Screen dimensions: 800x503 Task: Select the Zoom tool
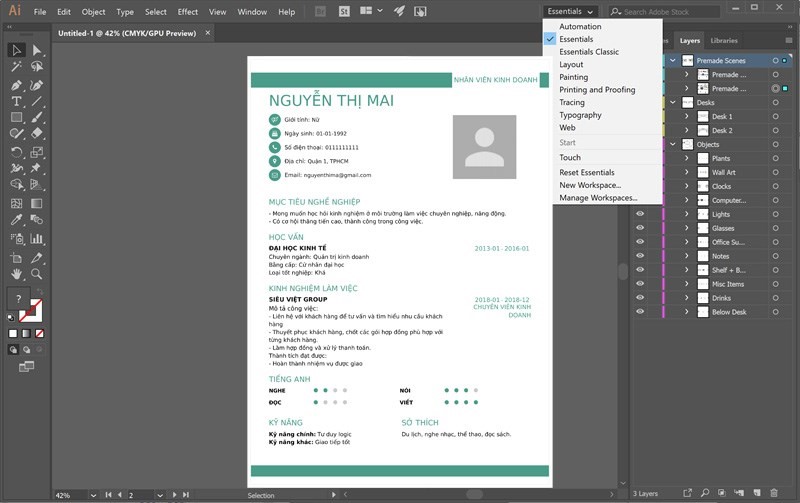36,274
